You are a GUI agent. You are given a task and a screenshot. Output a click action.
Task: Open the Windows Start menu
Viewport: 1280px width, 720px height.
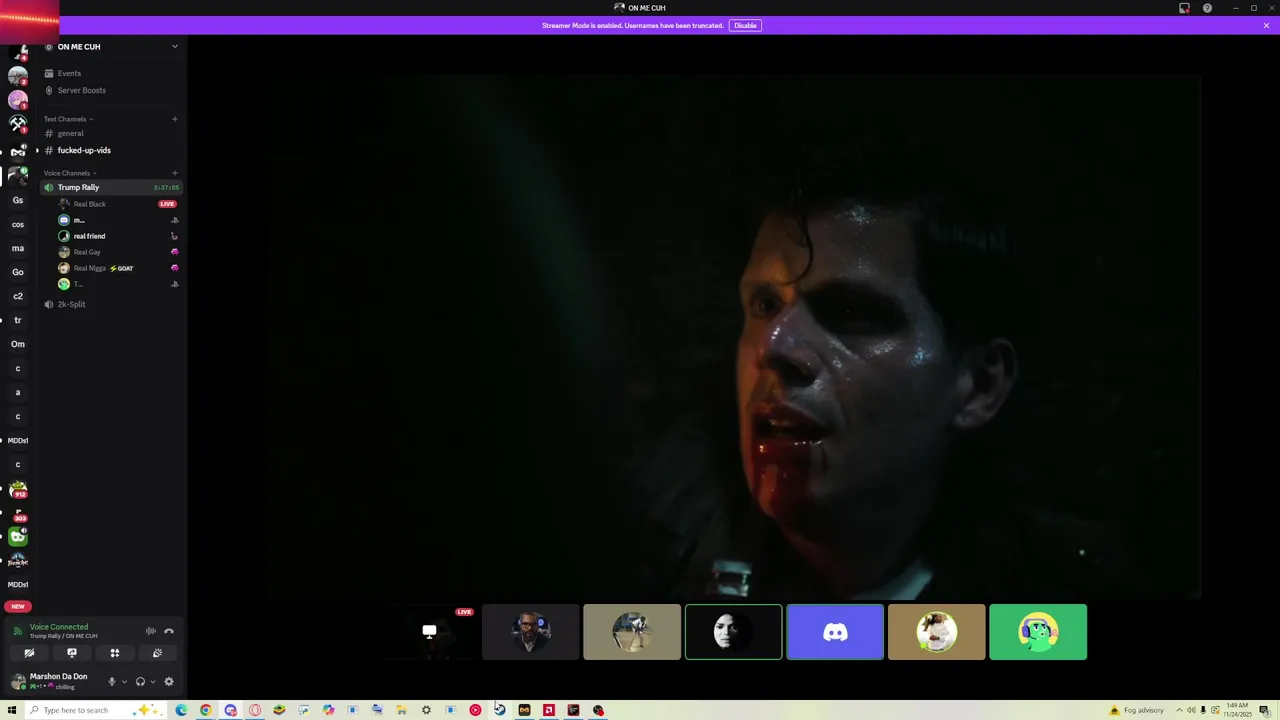coord(12,710)
